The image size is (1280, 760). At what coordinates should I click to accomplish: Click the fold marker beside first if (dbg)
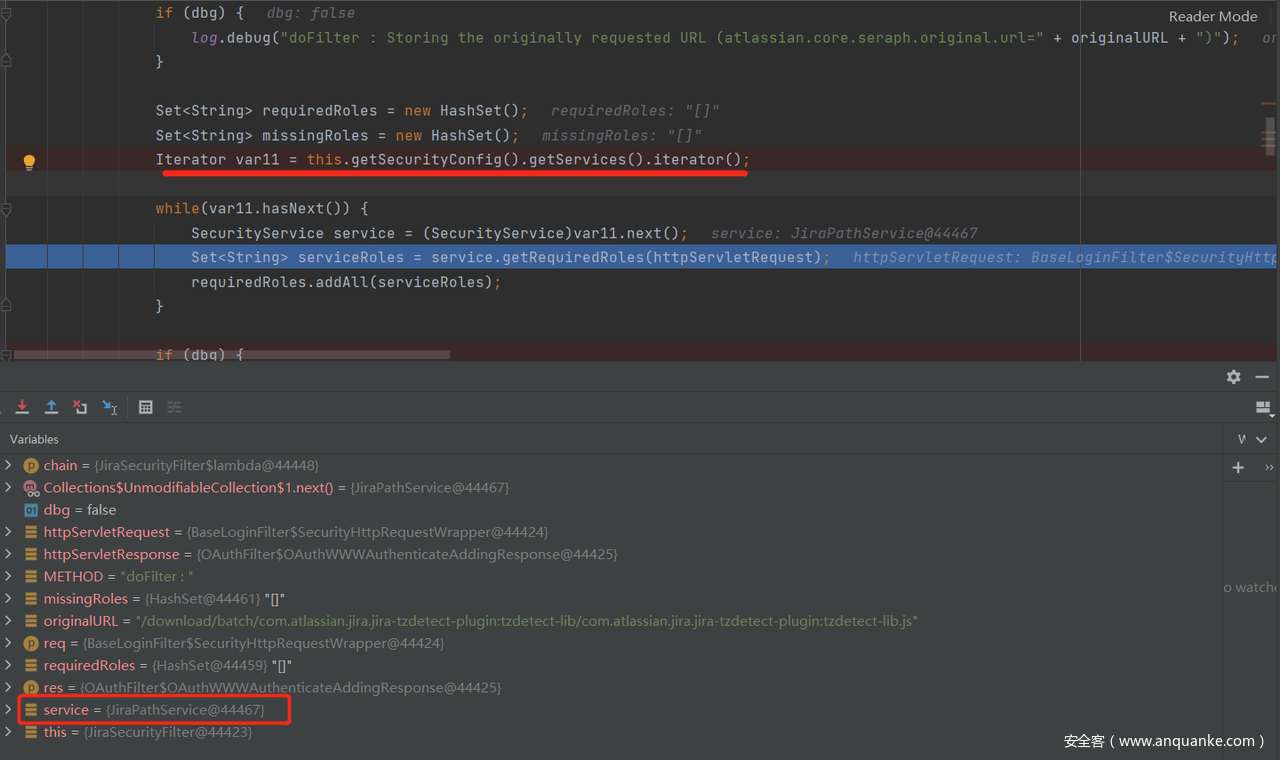pos(6,13)
